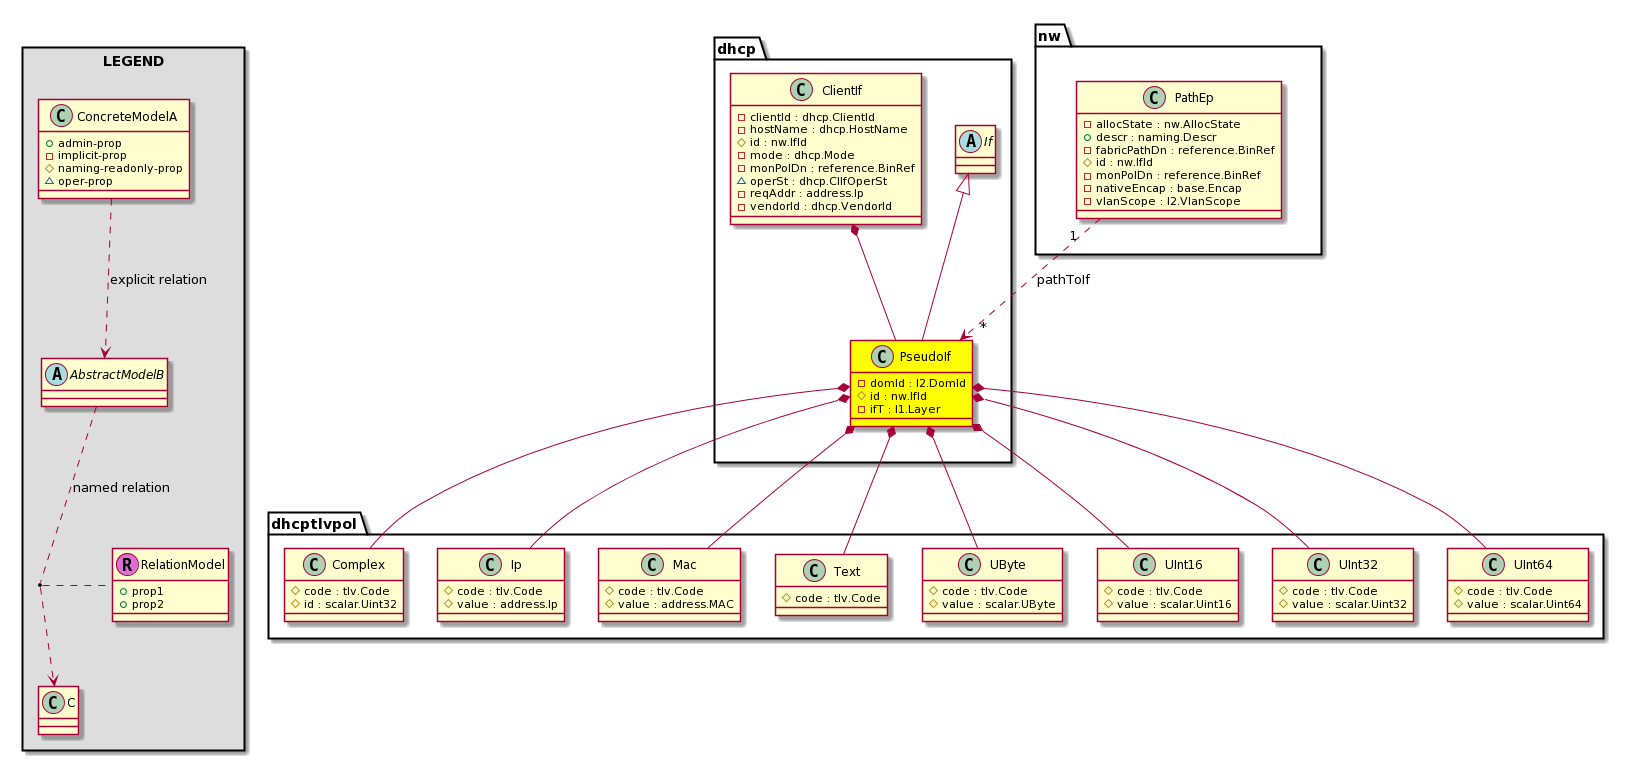Select the PseudoIf class name
Viewport: 1637px width, 776px height.
click(x=925, y=356)
